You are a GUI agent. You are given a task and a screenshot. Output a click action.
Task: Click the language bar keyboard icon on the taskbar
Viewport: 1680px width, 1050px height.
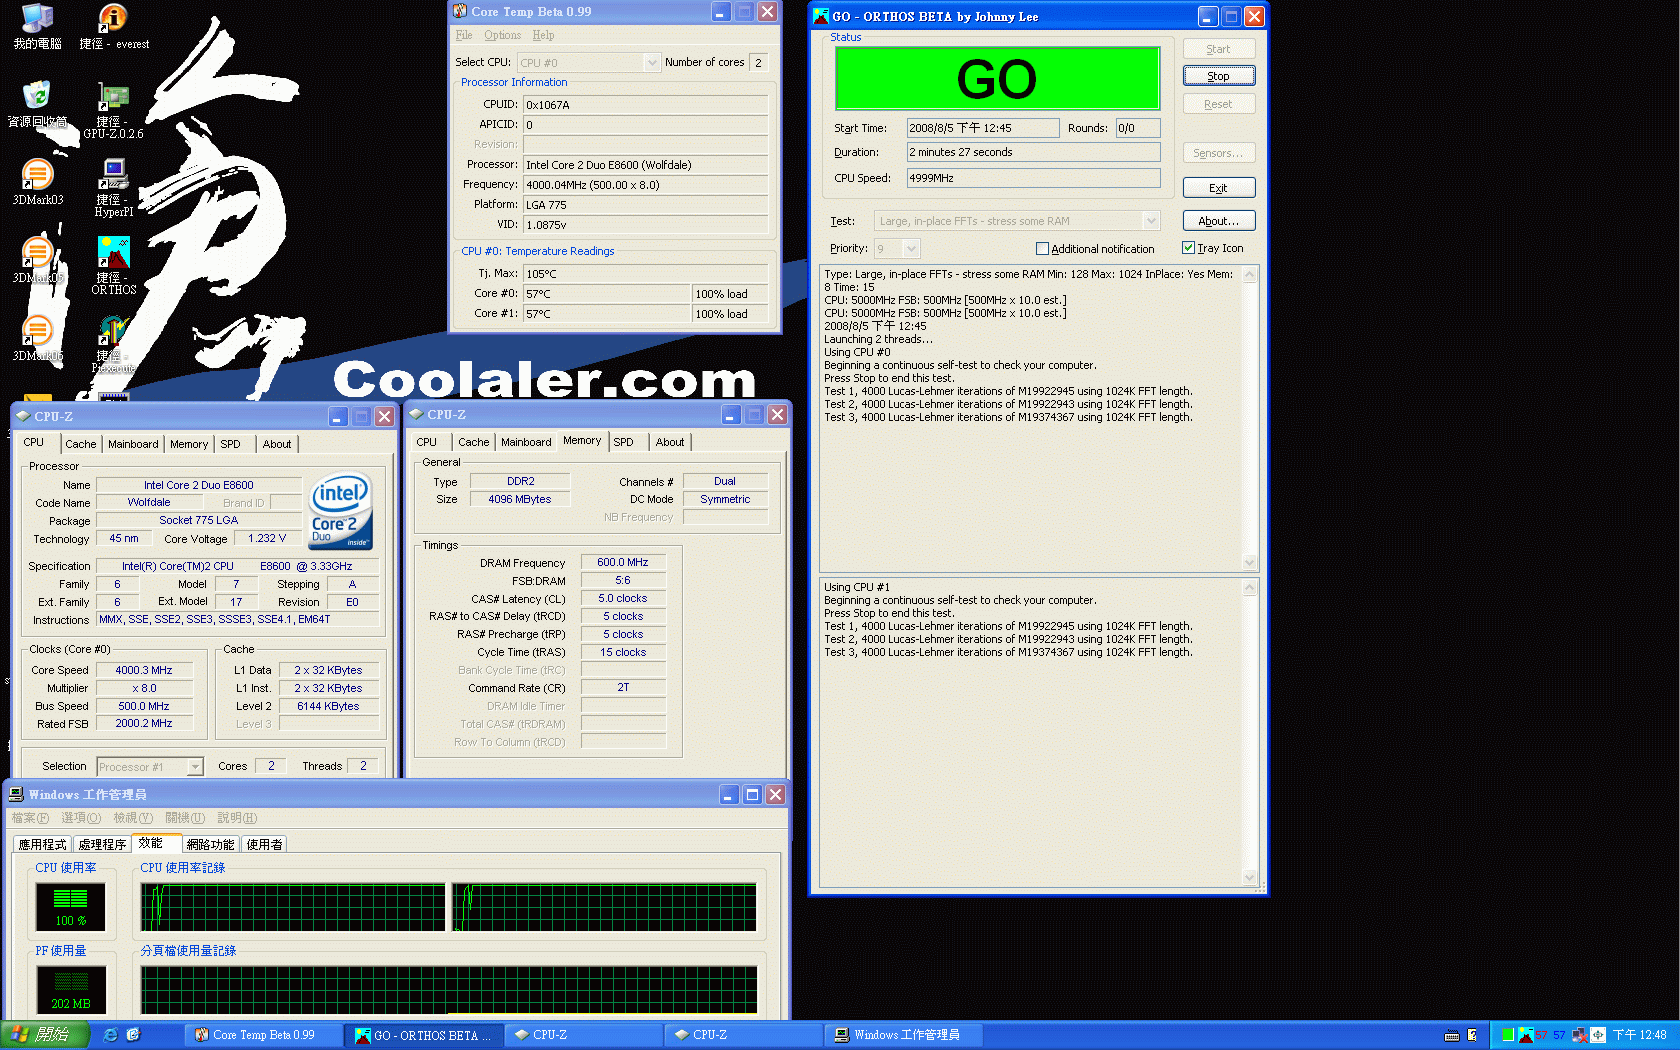[1452, 1035]
